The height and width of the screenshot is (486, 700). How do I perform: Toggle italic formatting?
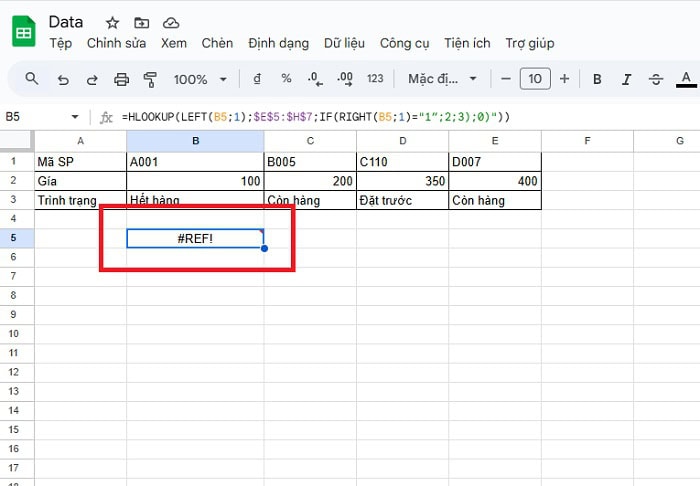point(627,79)
